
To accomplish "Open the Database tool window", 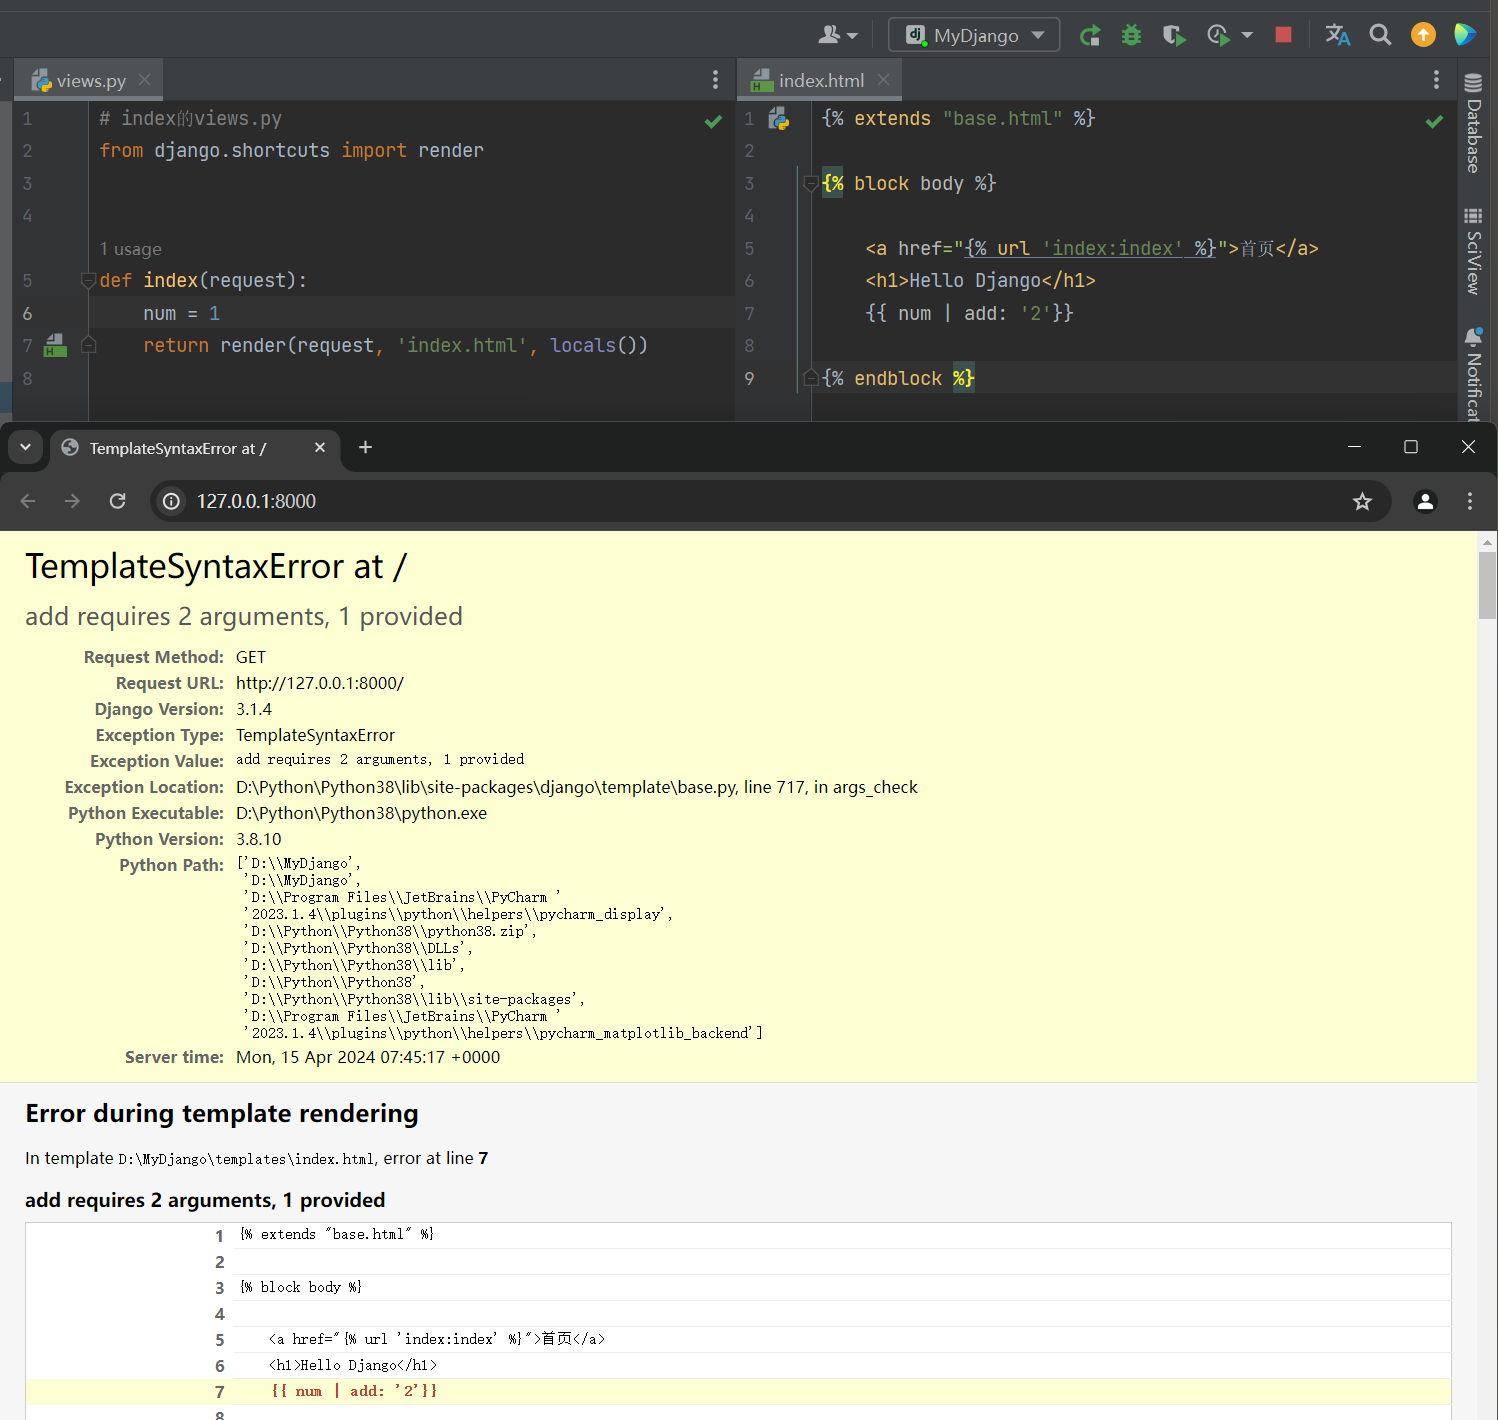I will point(1473,124).
